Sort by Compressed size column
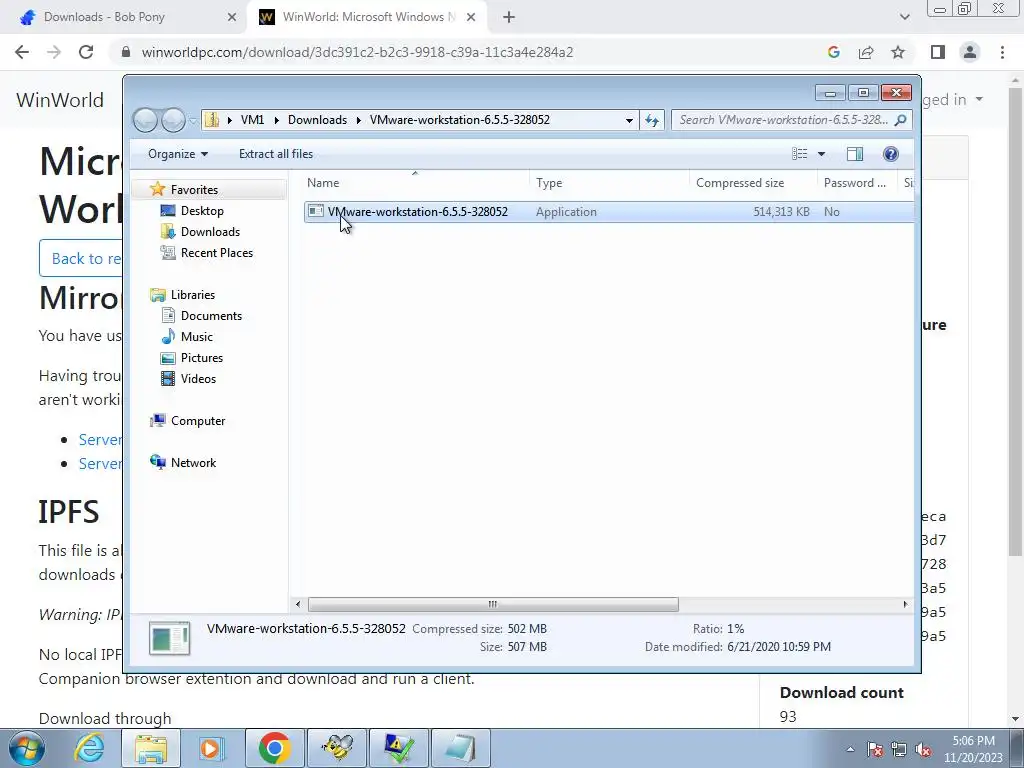Viewport: 1024px width, 768px height. [753, 183]
